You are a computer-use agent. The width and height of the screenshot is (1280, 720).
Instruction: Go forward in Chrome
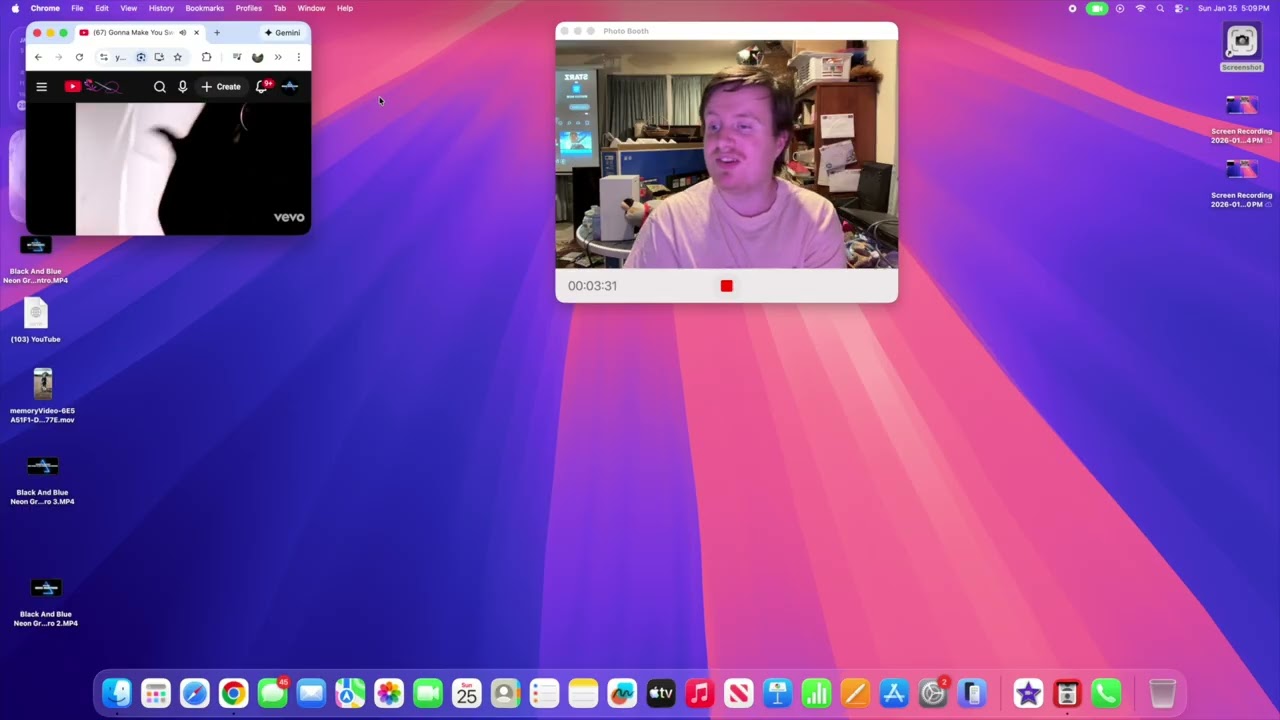58,57
